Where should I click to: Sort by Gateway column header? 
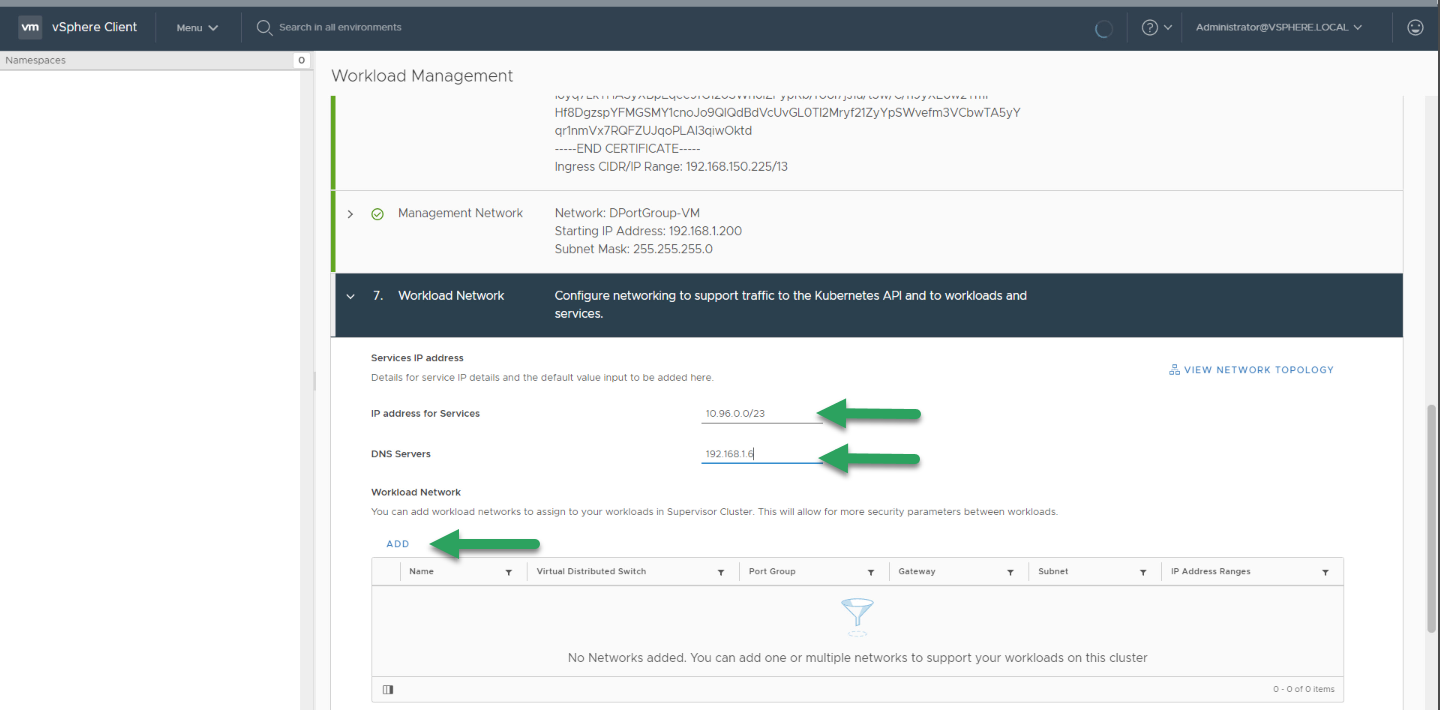(x=917, y=572)
